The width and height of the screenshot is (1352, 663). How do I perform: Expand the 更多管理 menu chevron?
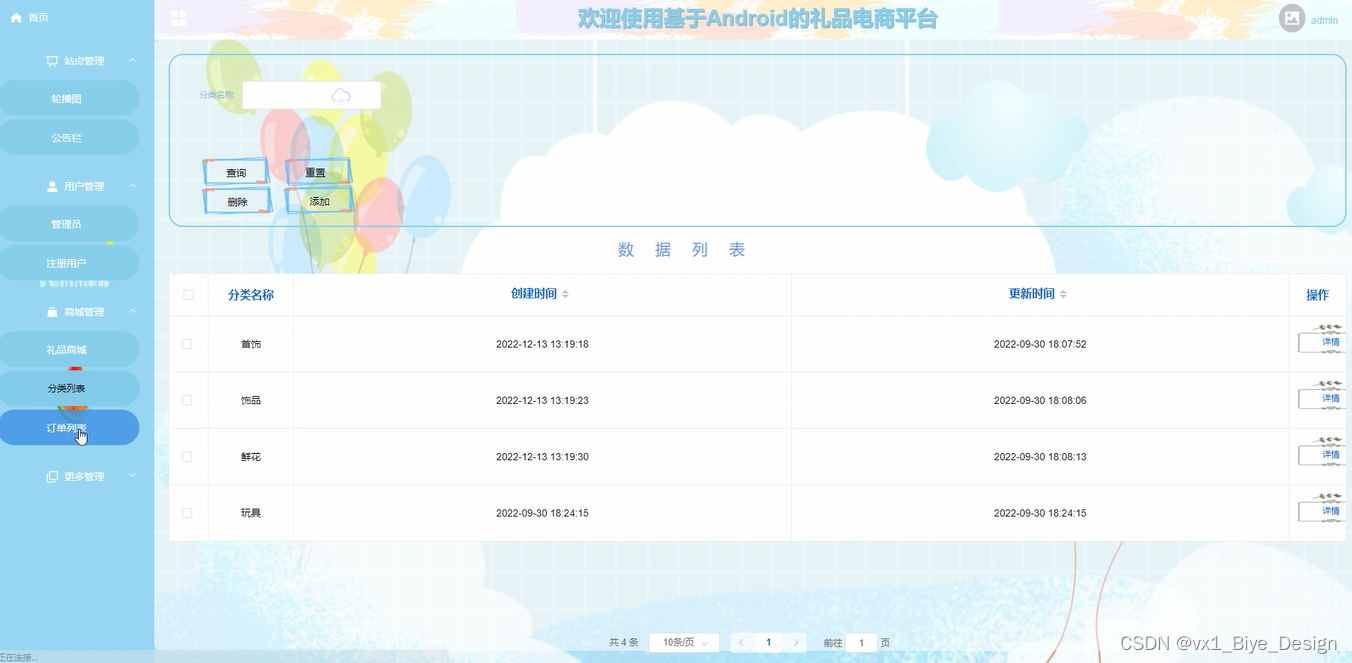(x=132, y=476)
